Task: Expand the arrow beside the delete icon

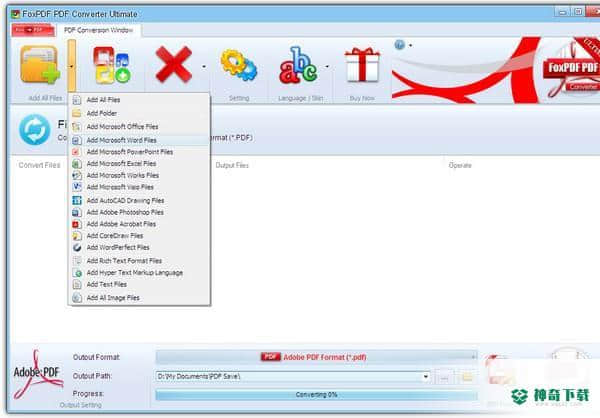Action: [204, 66]
